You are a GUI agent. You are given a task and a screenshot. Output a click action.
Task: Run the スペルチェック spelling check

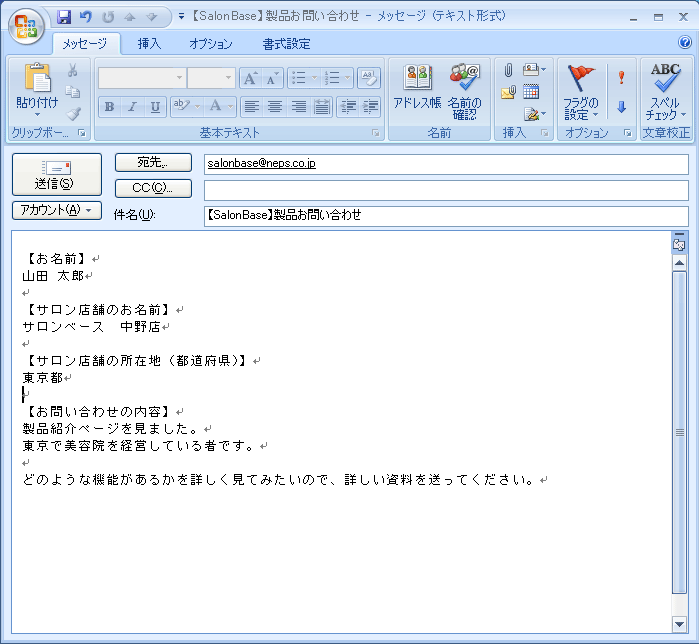point(666,91)
